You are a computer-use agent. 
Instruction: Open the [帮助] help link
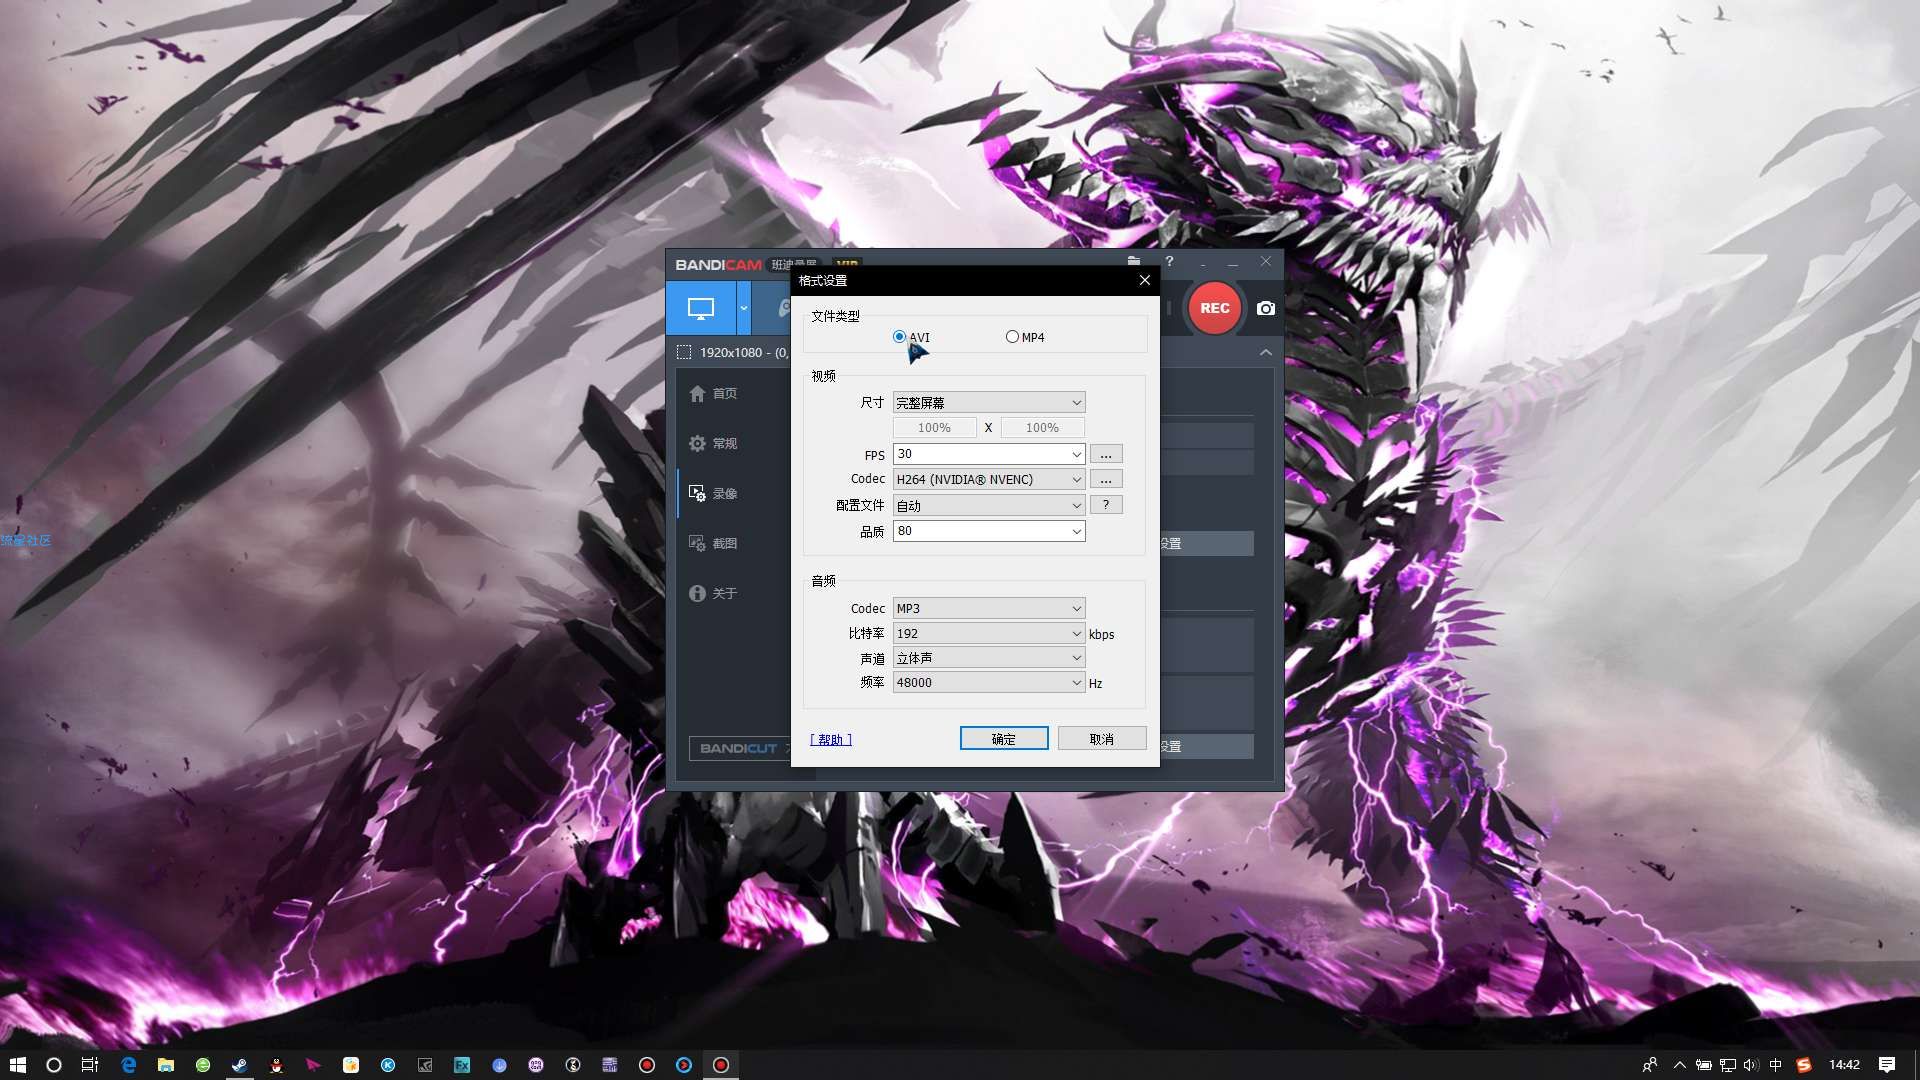831,740
